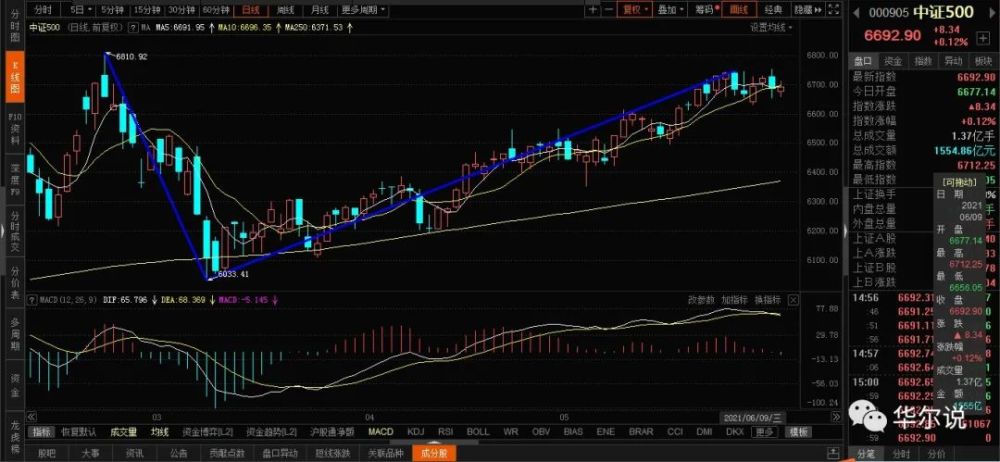
Task: Switch to 月线 monthly period
Action: point(319,10)
